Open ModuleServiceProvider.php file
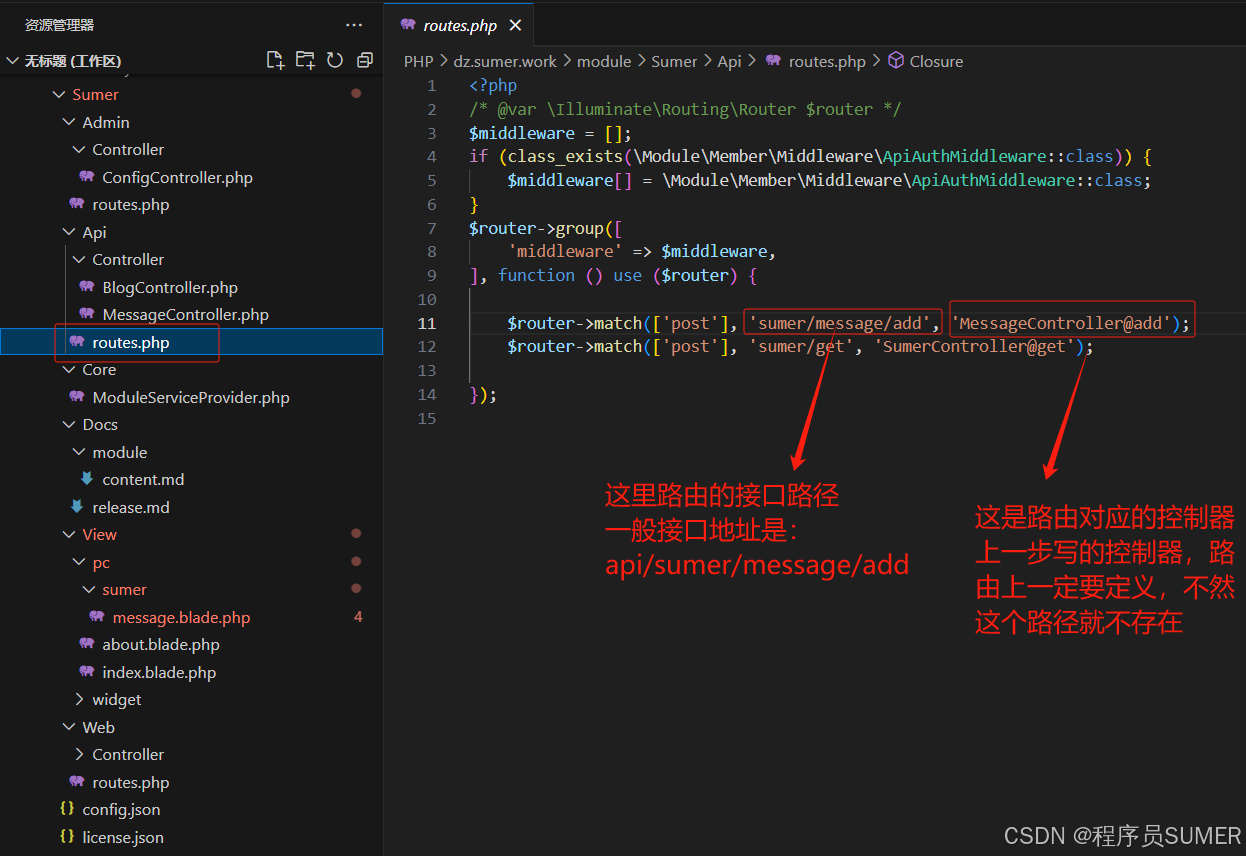Viewport: 1246px width, 856px height. click(190, 397)
